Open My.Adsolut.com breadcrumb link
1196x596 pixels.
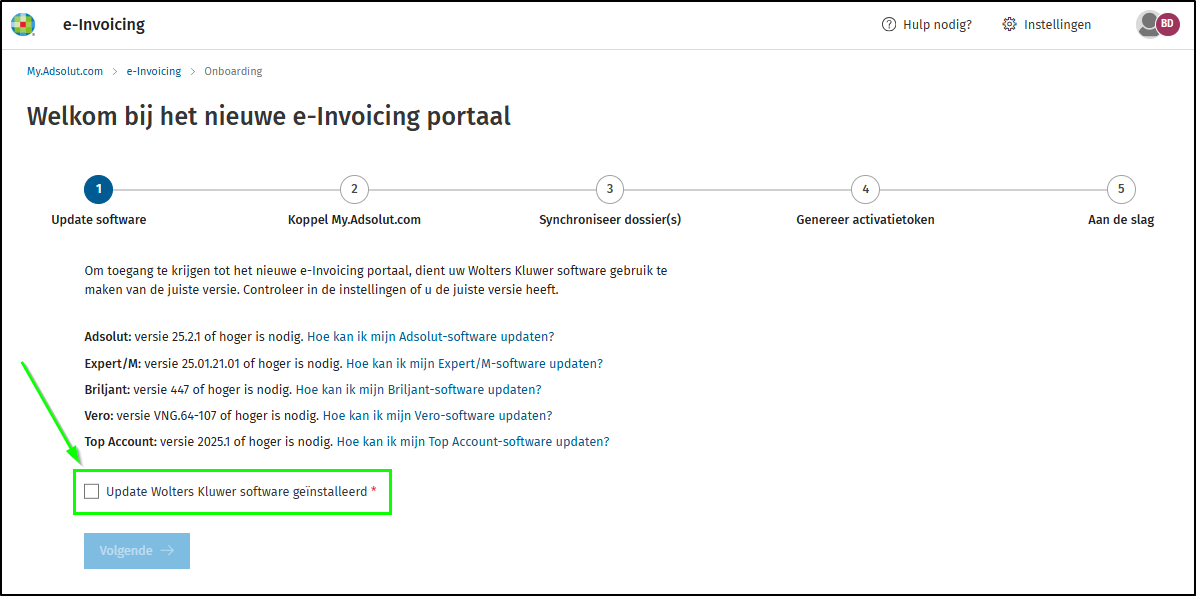point(65,72)
